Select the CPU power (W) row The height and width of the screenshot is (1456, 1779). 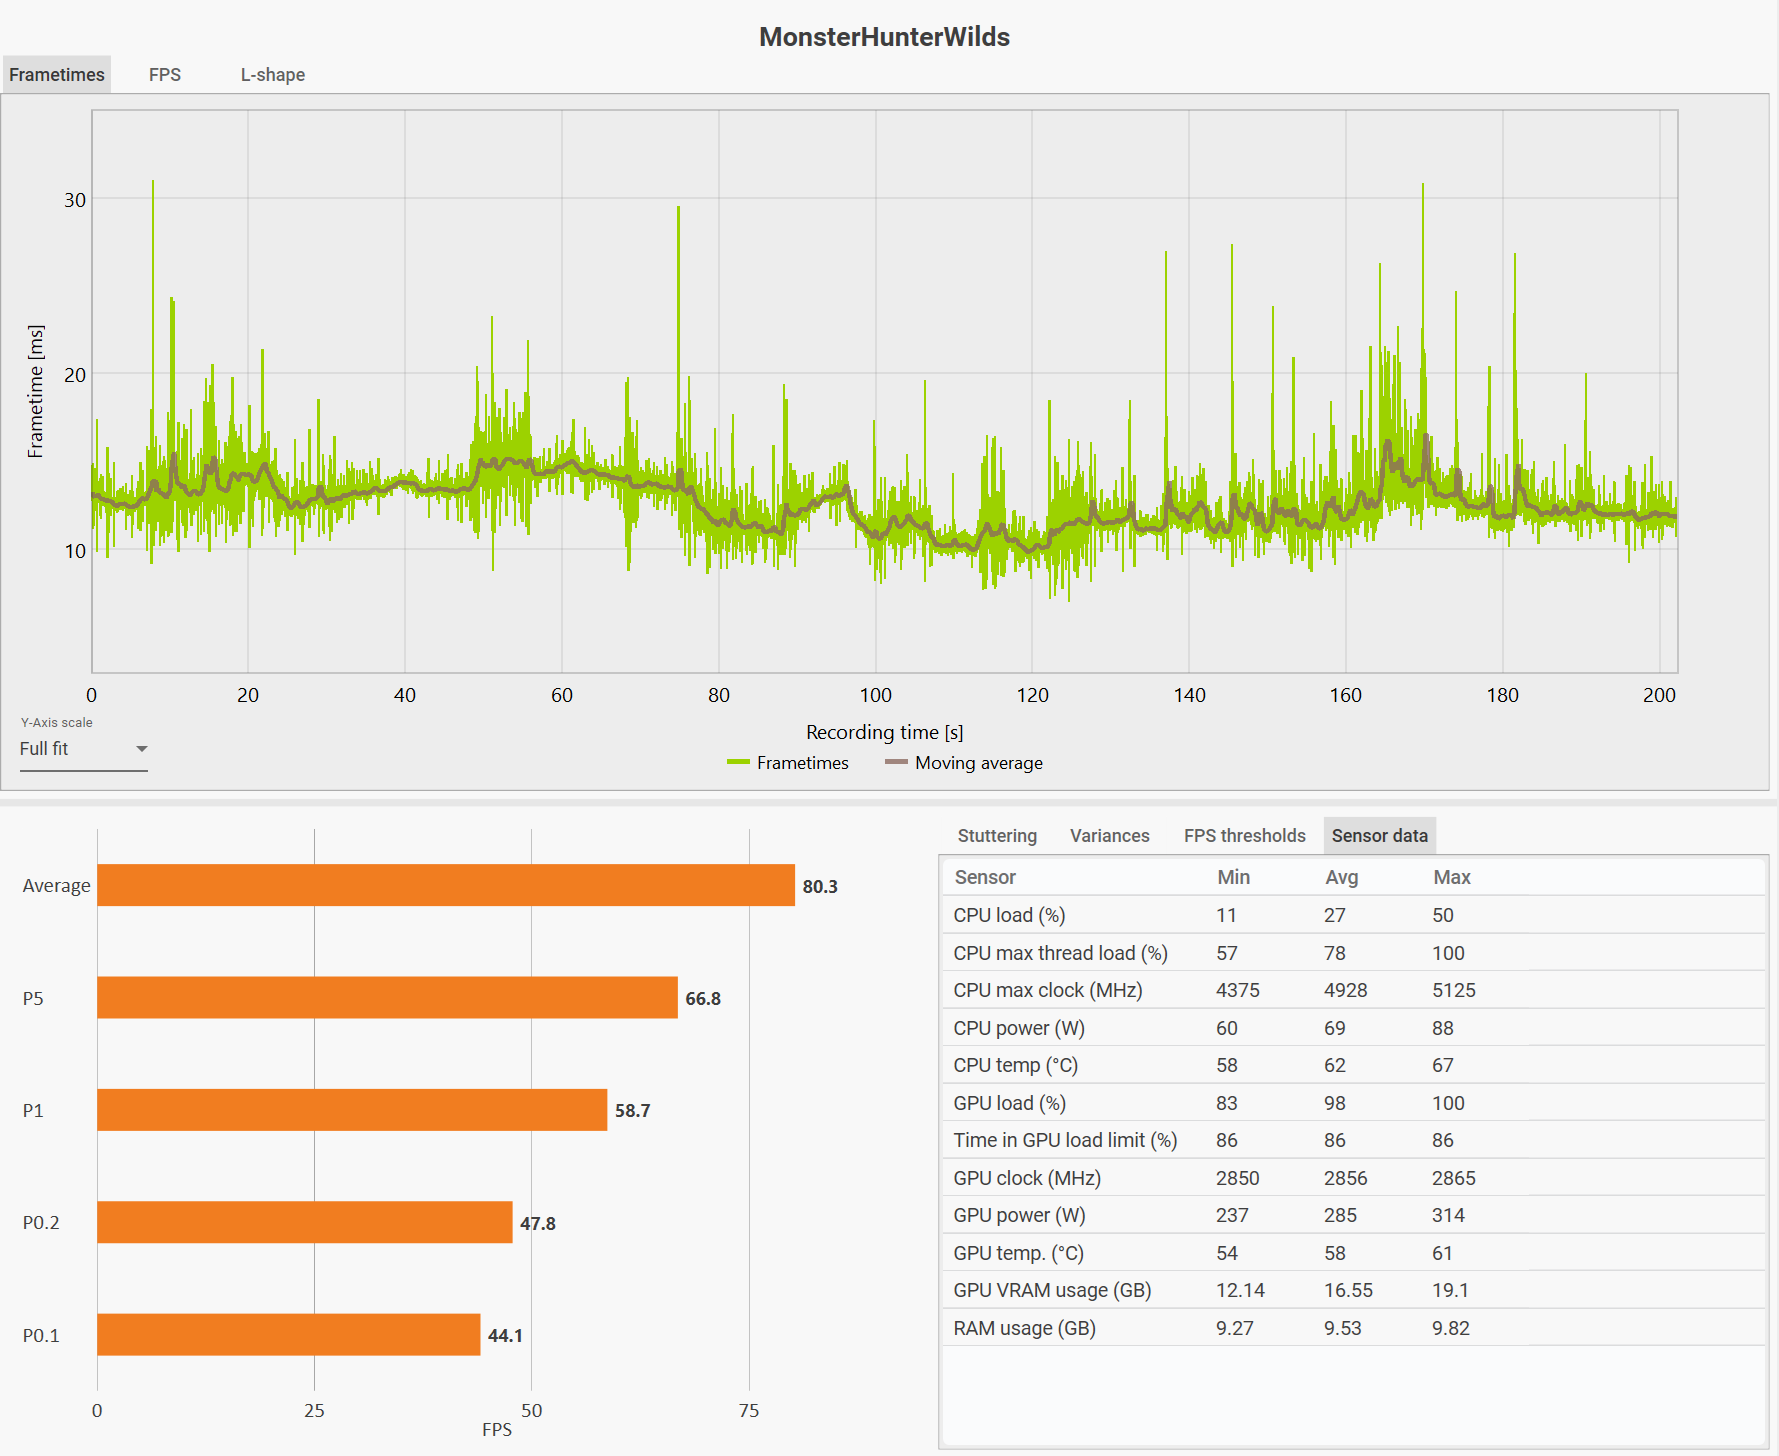click(1354, 1028)
